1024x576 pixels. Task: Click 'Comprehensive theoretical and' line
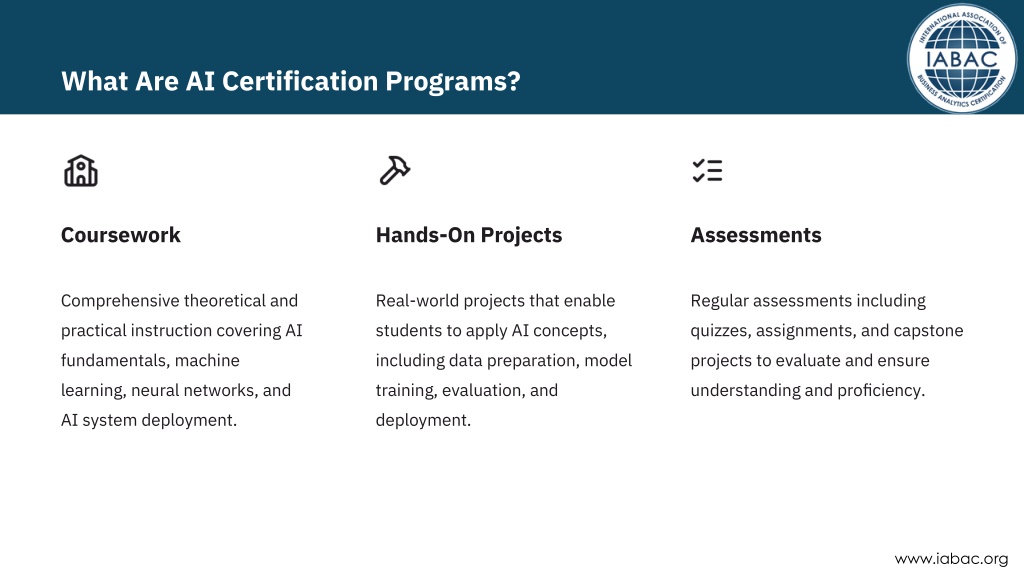(180, 301)
